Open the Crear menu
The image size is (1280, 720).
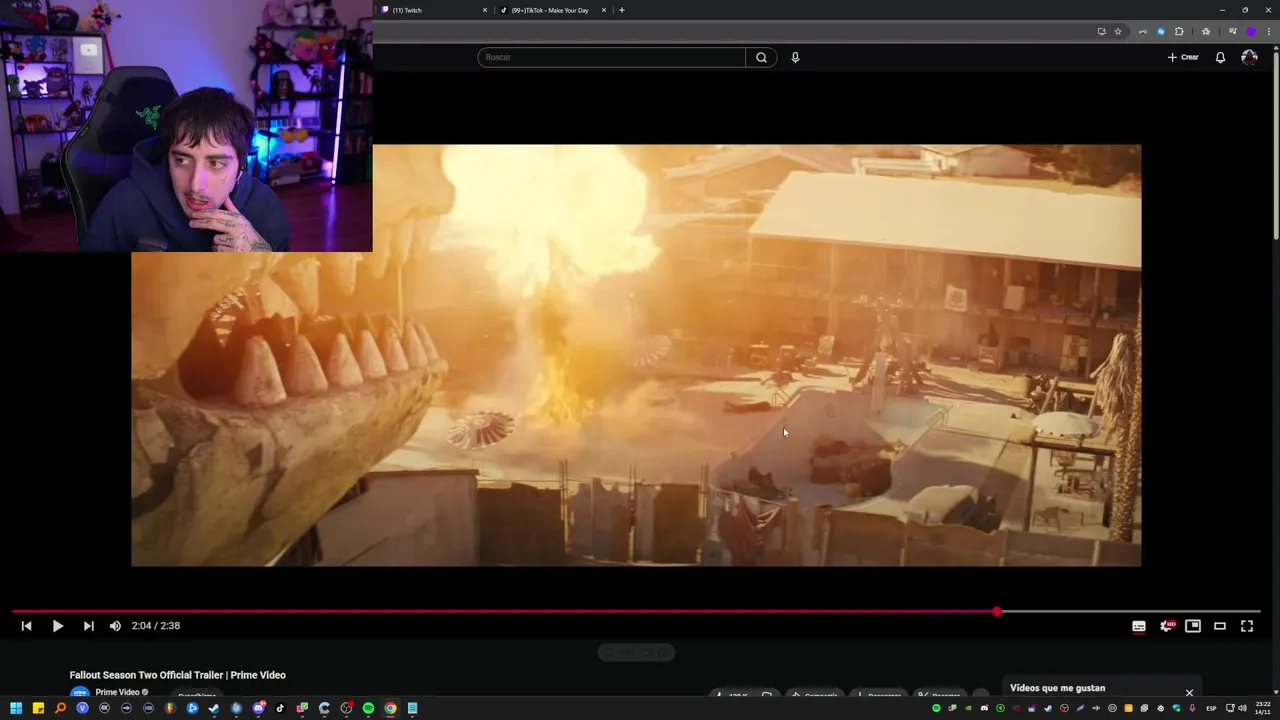click(1183, 57)
